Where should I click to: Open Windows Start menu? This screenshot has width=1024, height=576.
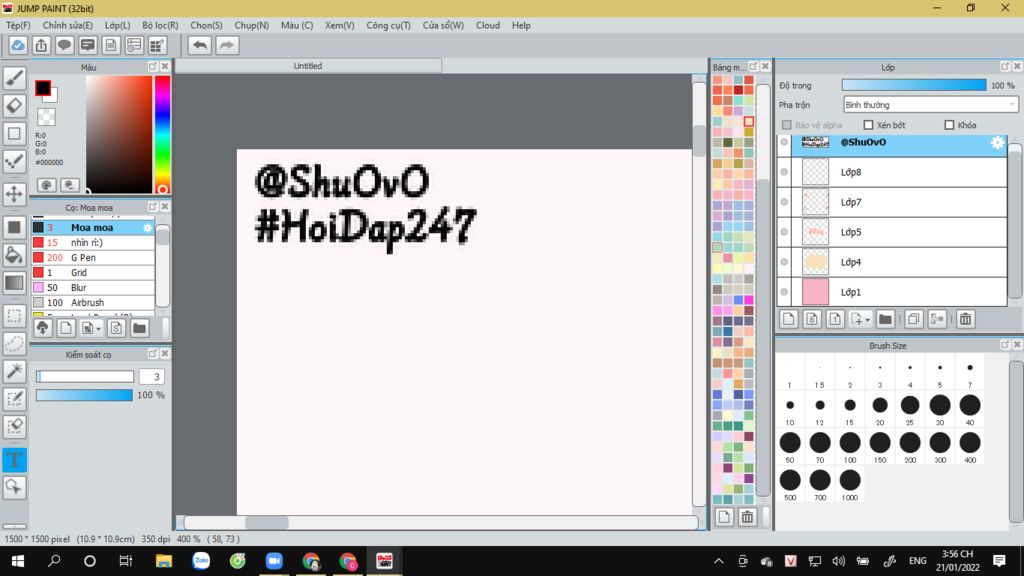18,561
